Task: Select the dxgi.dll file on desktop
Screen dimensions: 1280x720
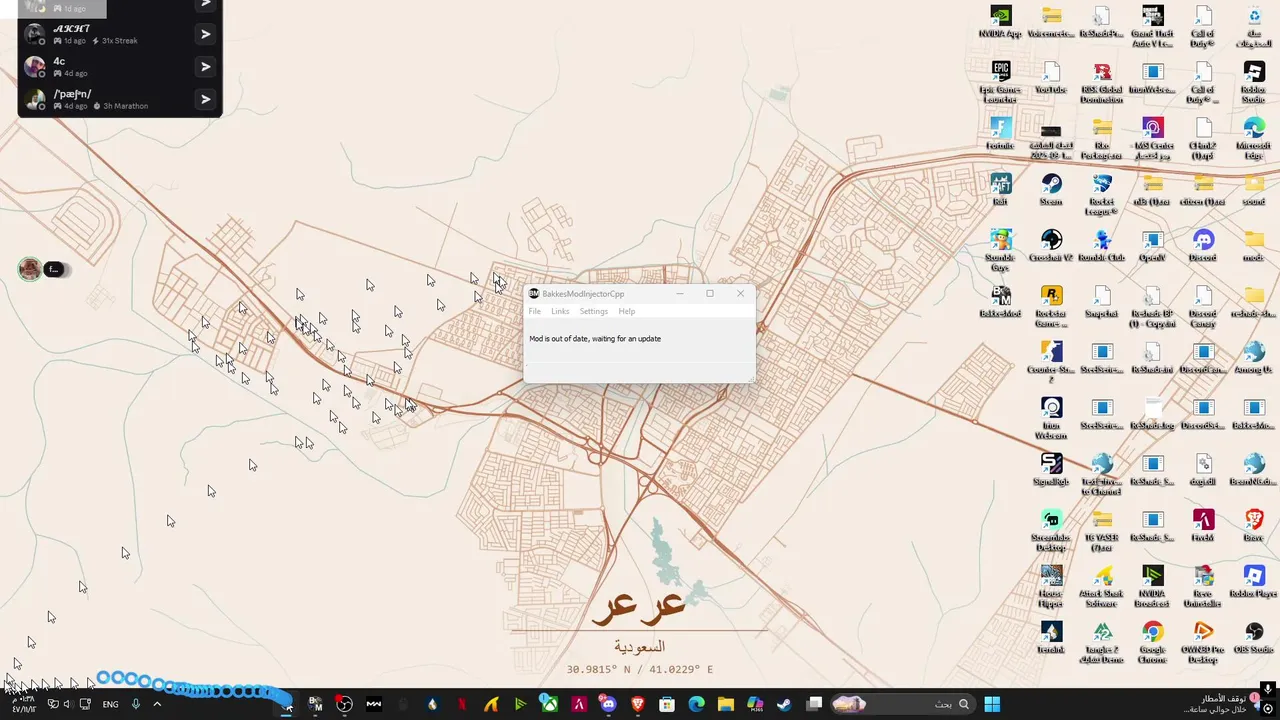Action: (x=1203, y=470)
